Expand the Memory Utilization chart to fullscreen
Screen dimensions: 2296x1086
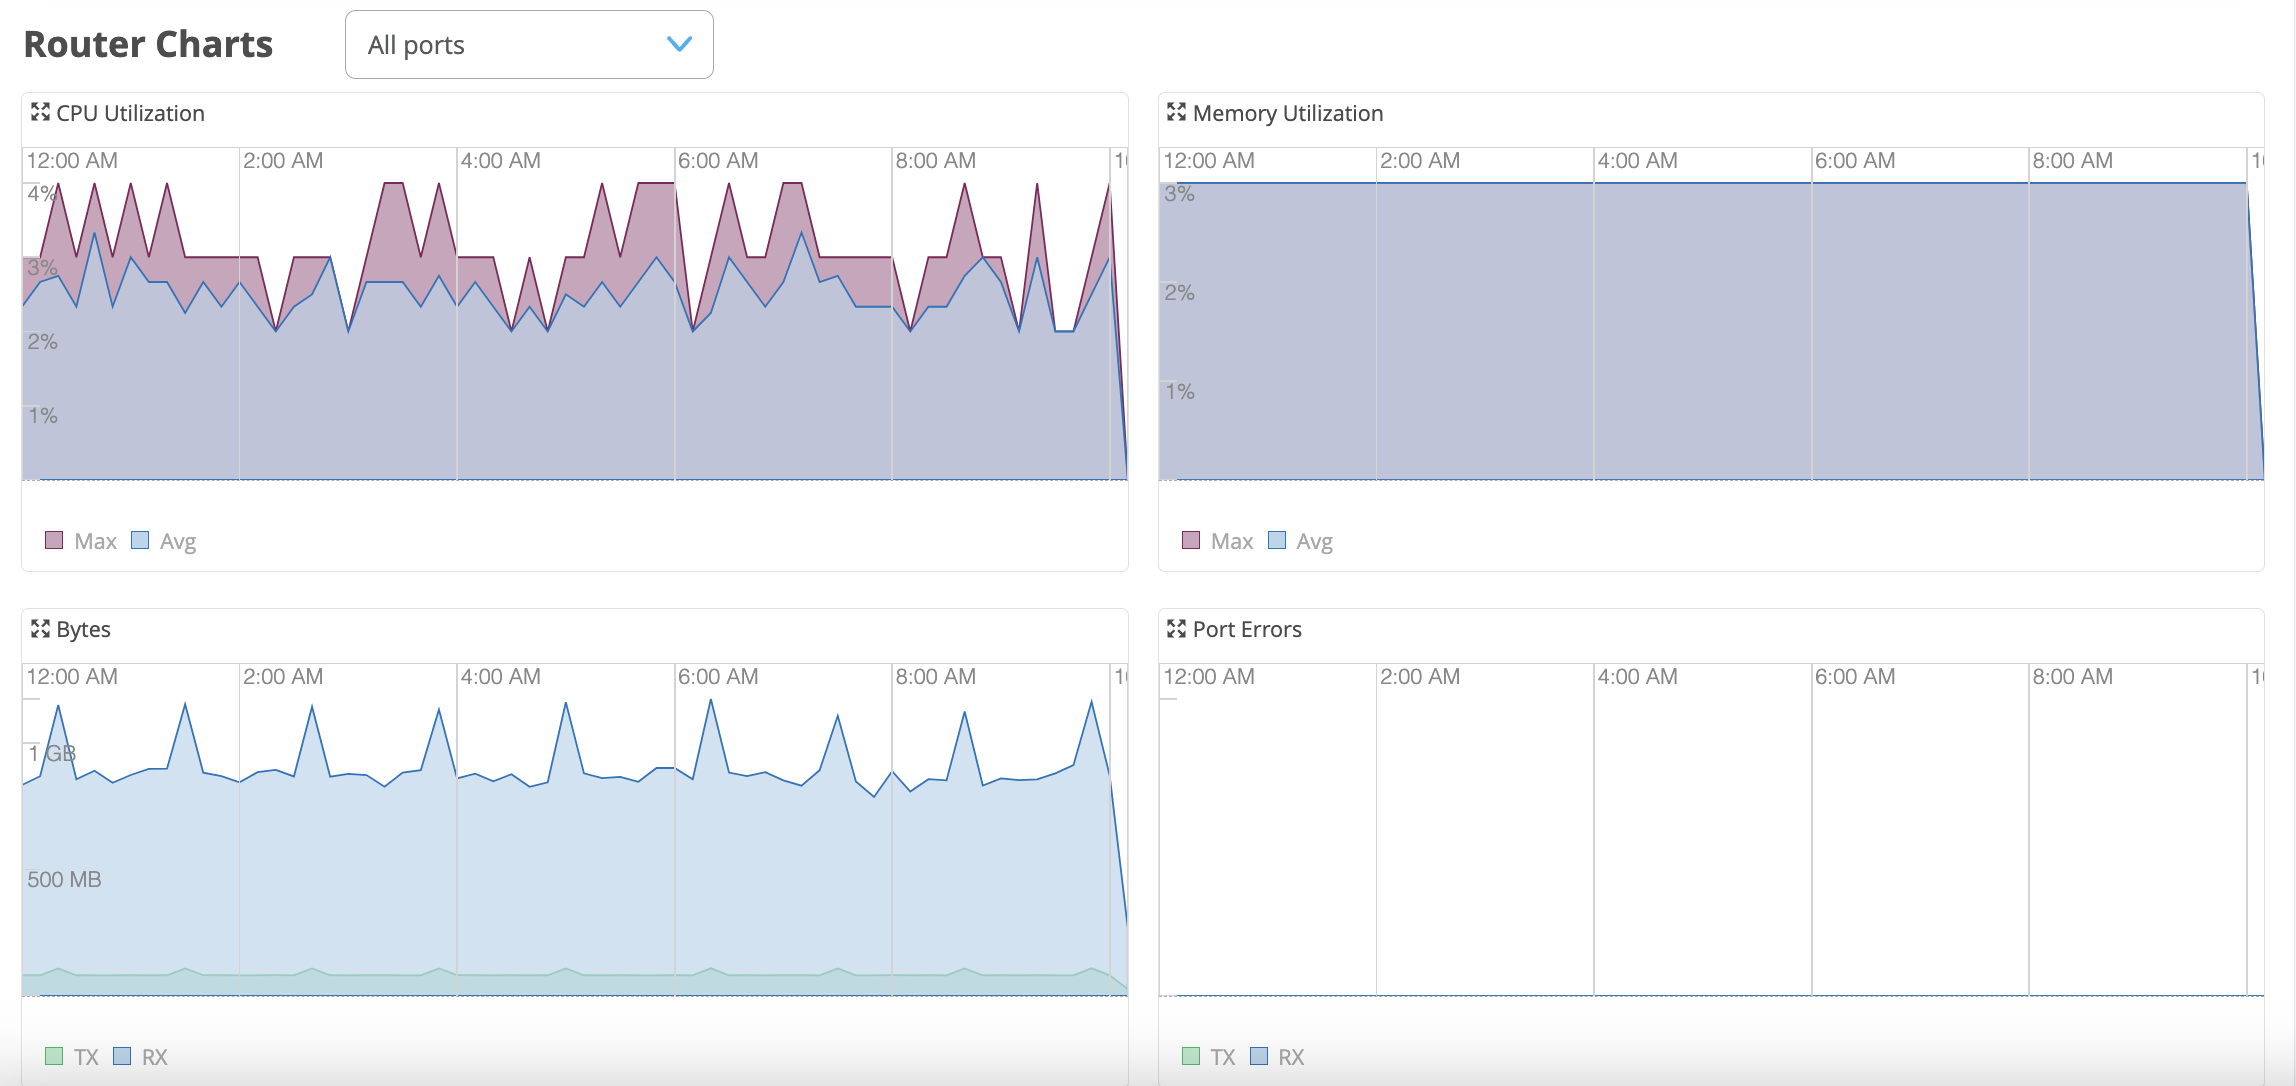pyautogui.click(x=1176, y=112)
